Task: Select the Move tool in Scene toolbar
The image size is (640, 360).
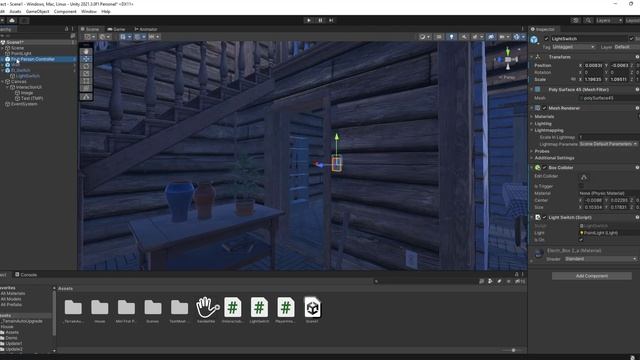Action: (86, 59)
